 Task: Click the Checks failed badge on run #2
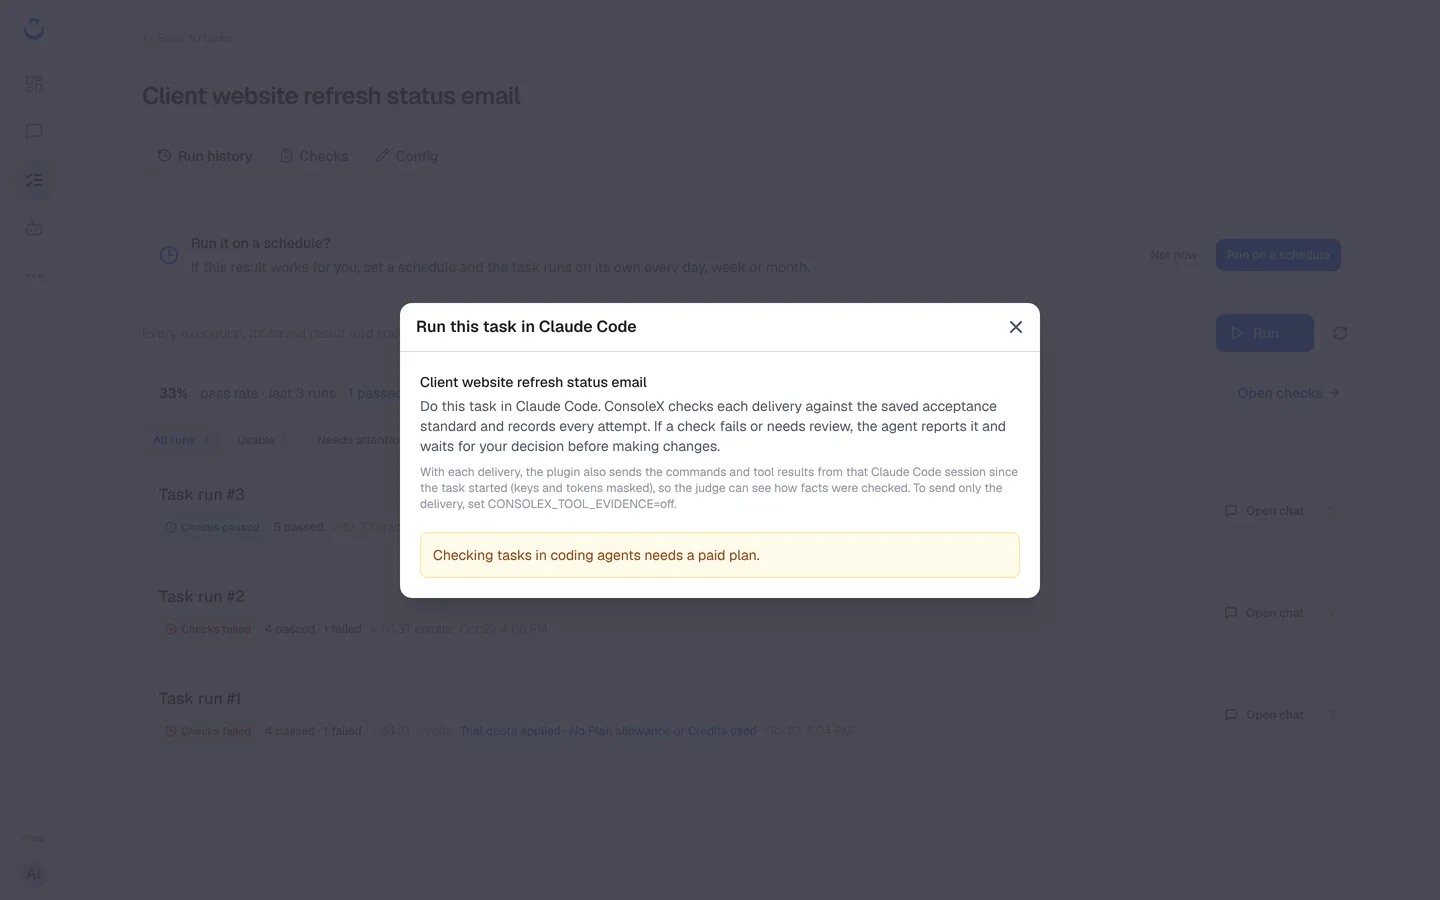208,629
